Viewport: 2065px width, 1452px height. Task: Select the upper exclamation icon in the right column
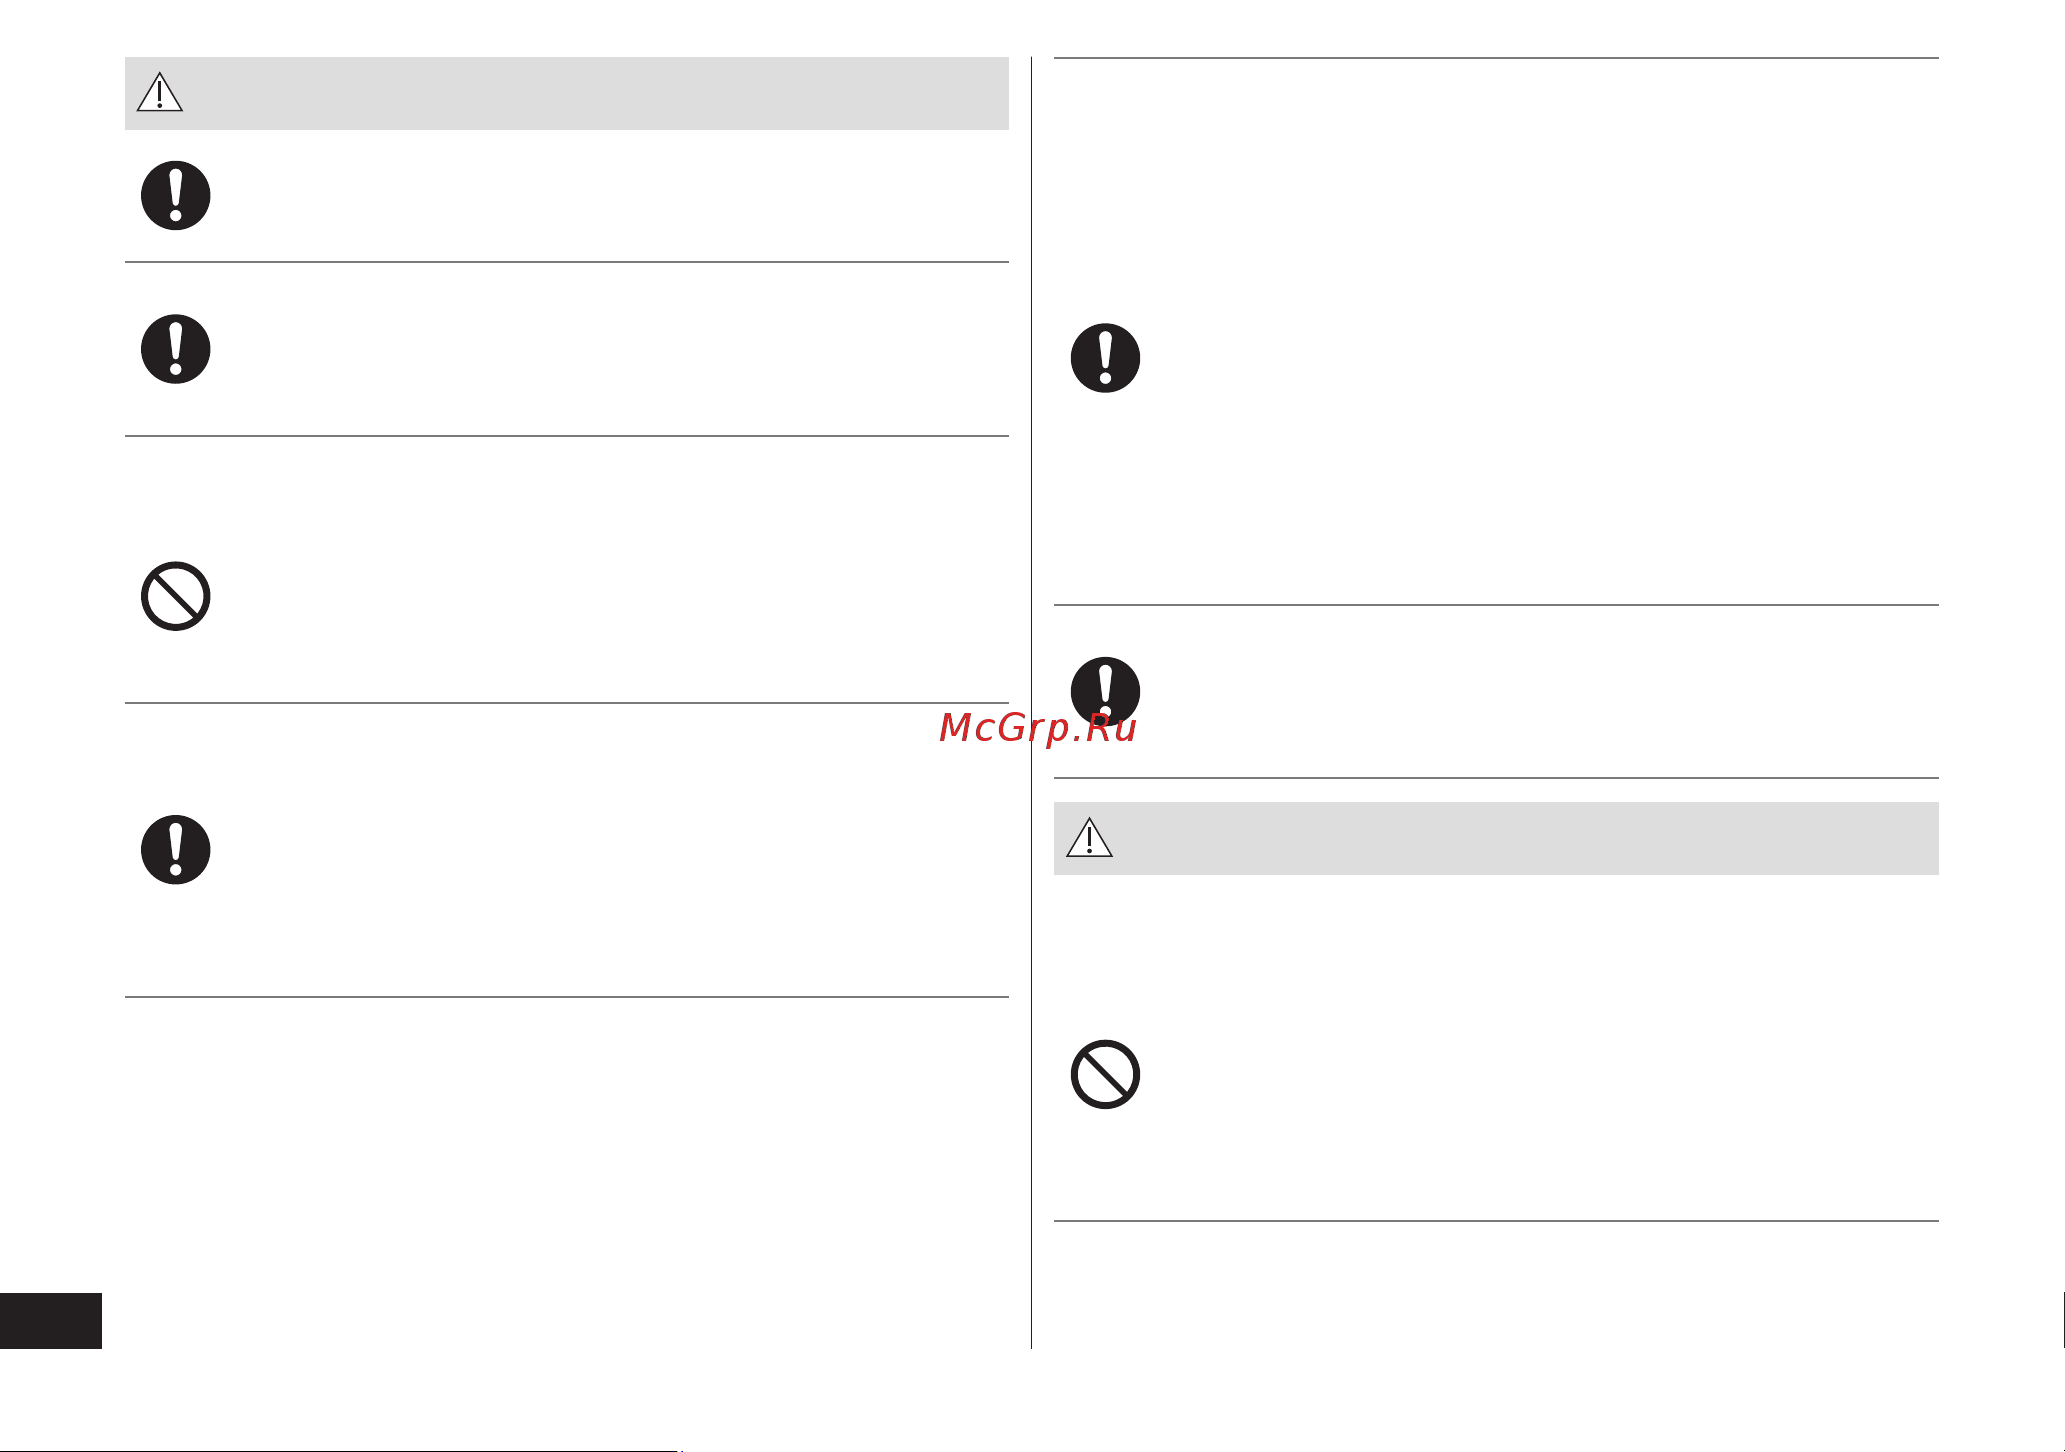pos(1106,358)
